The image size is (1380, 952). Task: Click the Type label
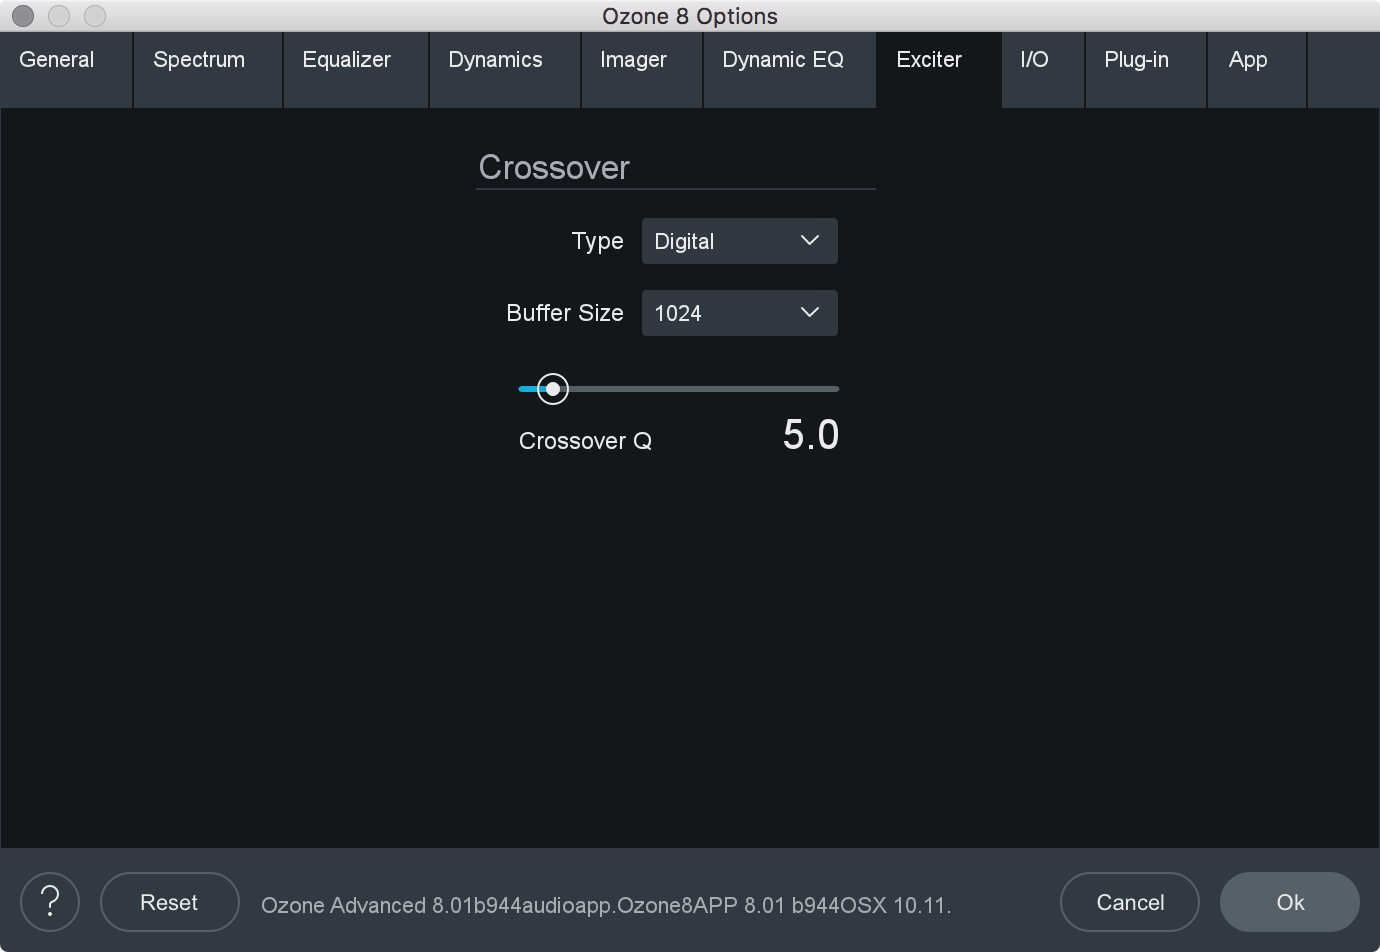click(597, 242)
